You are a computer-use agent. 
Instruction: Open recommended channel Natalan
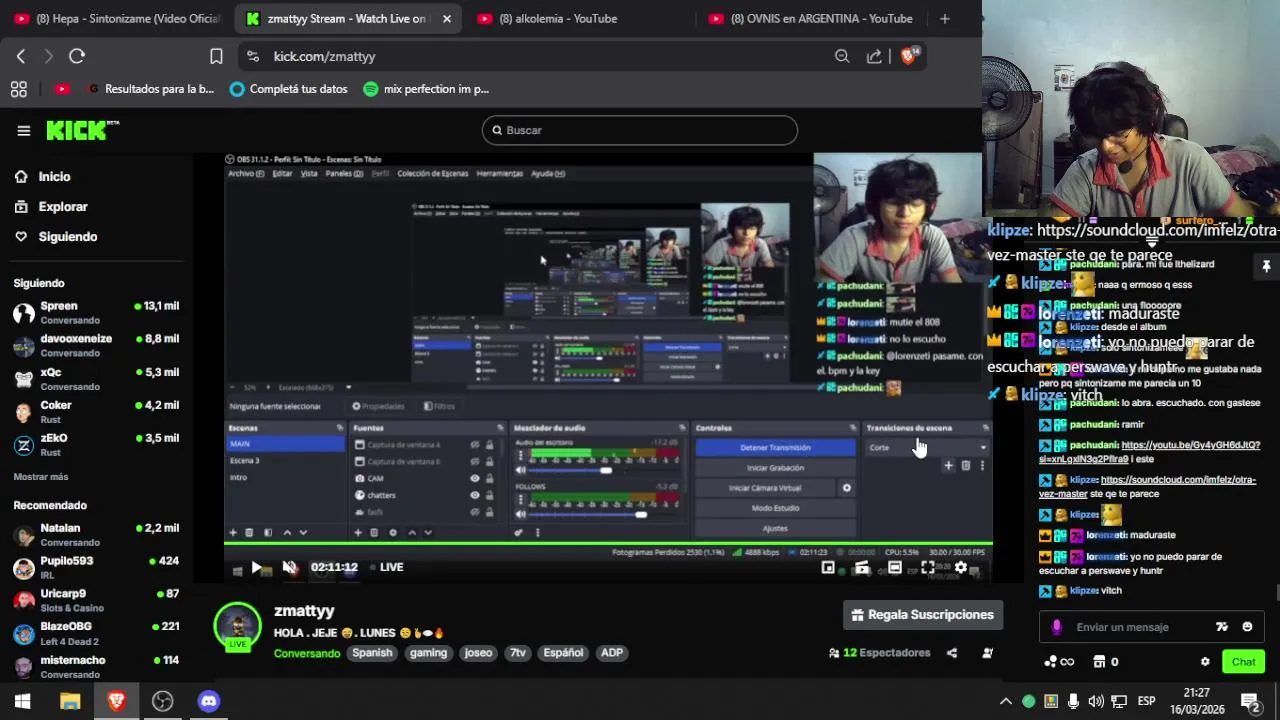[x=96, y=534]
